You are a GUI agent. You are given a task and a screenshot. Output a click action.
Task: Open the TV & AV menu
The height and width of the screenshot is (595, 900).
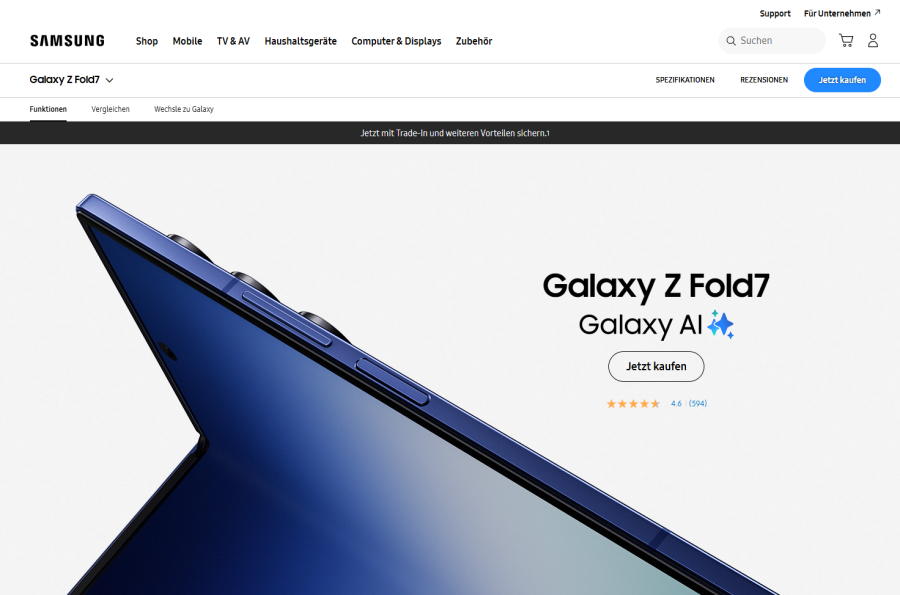233,41
